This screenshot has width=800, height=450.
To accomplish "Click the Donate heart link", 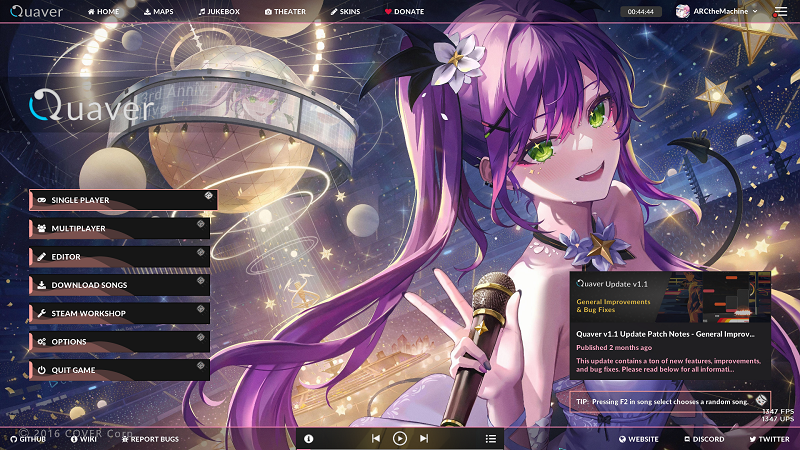I will [x=404, y=11].
